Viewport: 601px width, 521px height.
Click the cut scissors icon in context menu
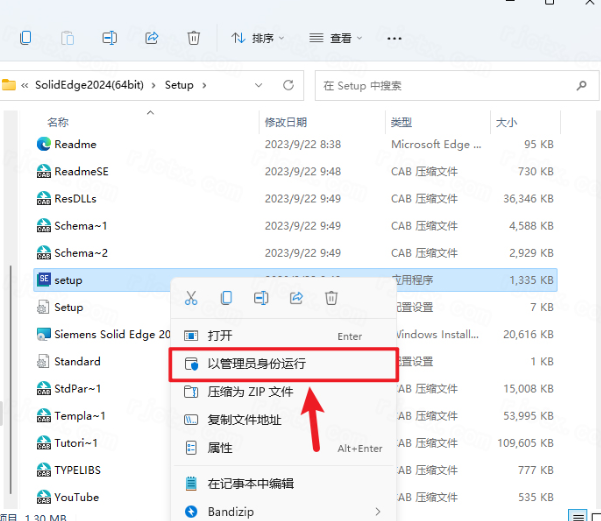coord(191,298)
